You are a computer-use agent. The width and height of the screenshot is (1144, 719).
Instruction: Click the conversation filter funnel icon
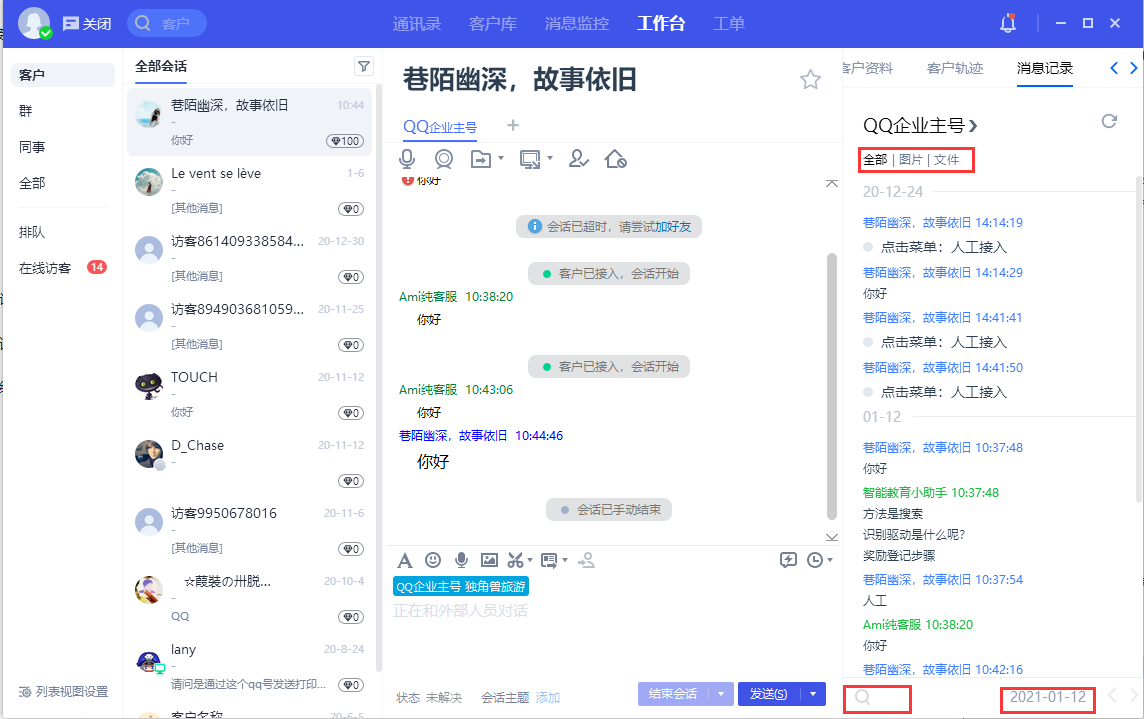(x=363, y=66)
